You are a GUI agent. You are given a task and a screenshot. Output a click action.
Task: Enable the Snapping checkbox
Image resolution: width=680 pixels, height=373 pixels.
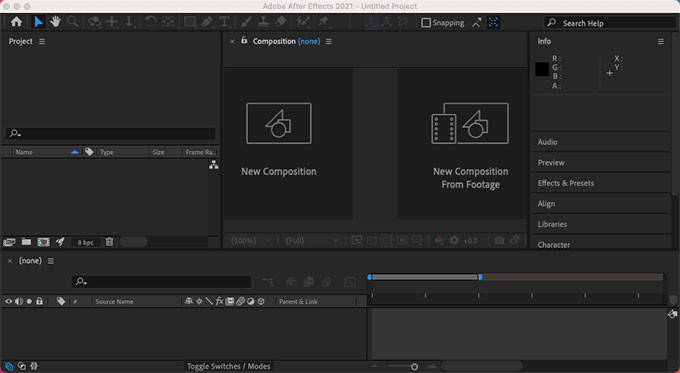tap(426, 23)
